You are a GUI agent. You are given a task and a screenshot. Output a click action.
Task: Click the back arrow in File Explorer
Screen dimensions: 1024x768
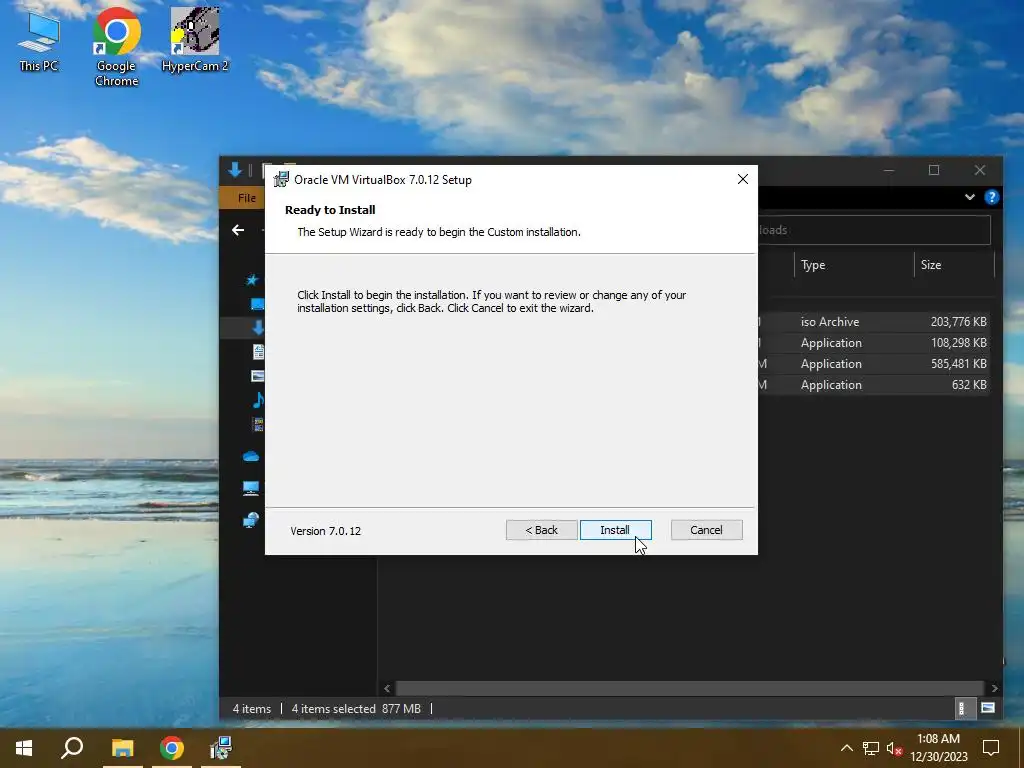[238, 230]
